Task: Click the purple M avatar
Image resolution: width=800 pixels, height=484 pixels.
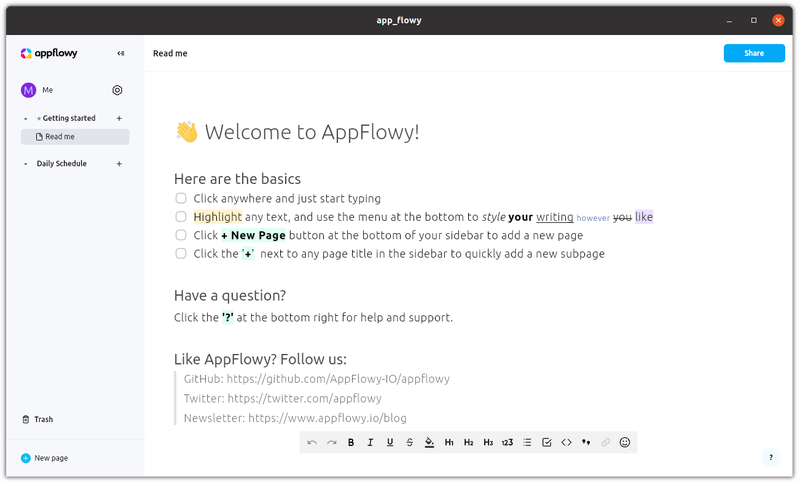Action: (x=28, y=90)
